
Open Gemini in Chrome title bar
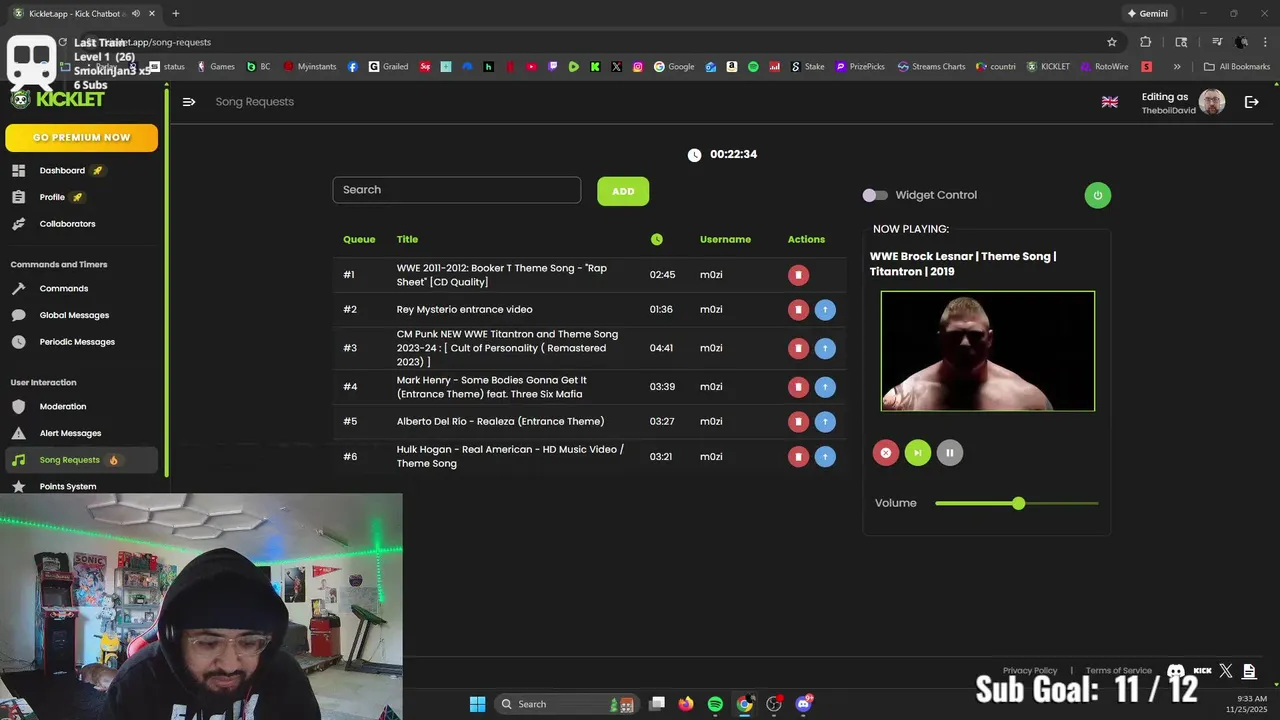pos(1146,14)
